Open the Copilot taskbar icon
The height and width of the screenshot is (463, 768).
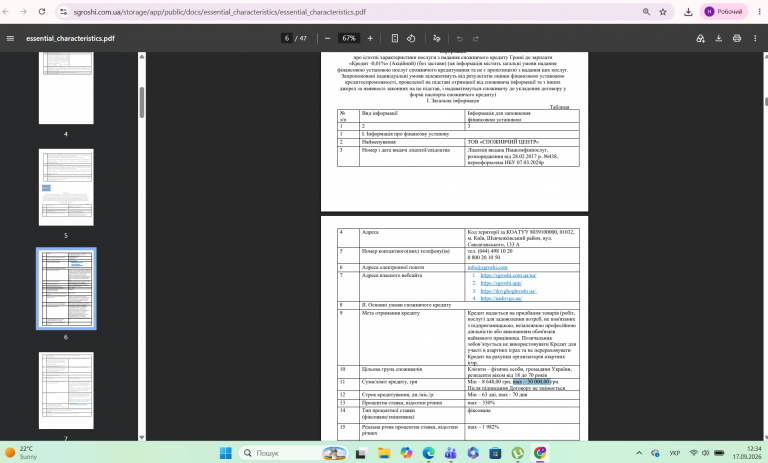coord(406,453)
